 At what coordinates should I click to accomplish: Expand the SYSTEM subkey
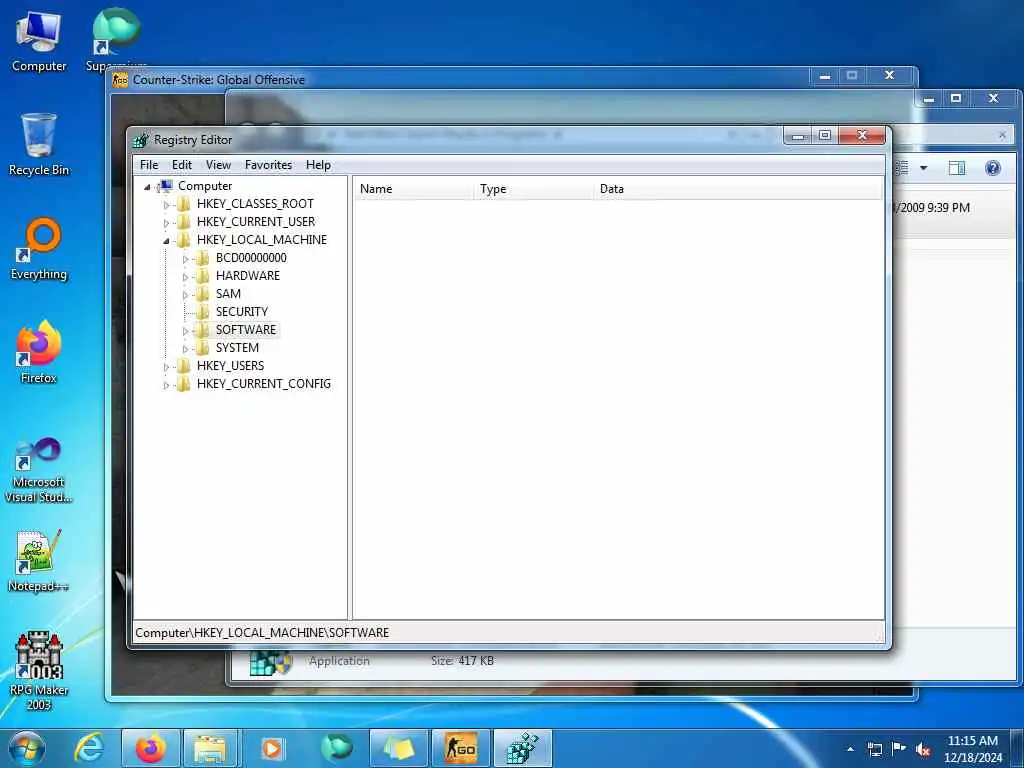click(x=185, y=349)
